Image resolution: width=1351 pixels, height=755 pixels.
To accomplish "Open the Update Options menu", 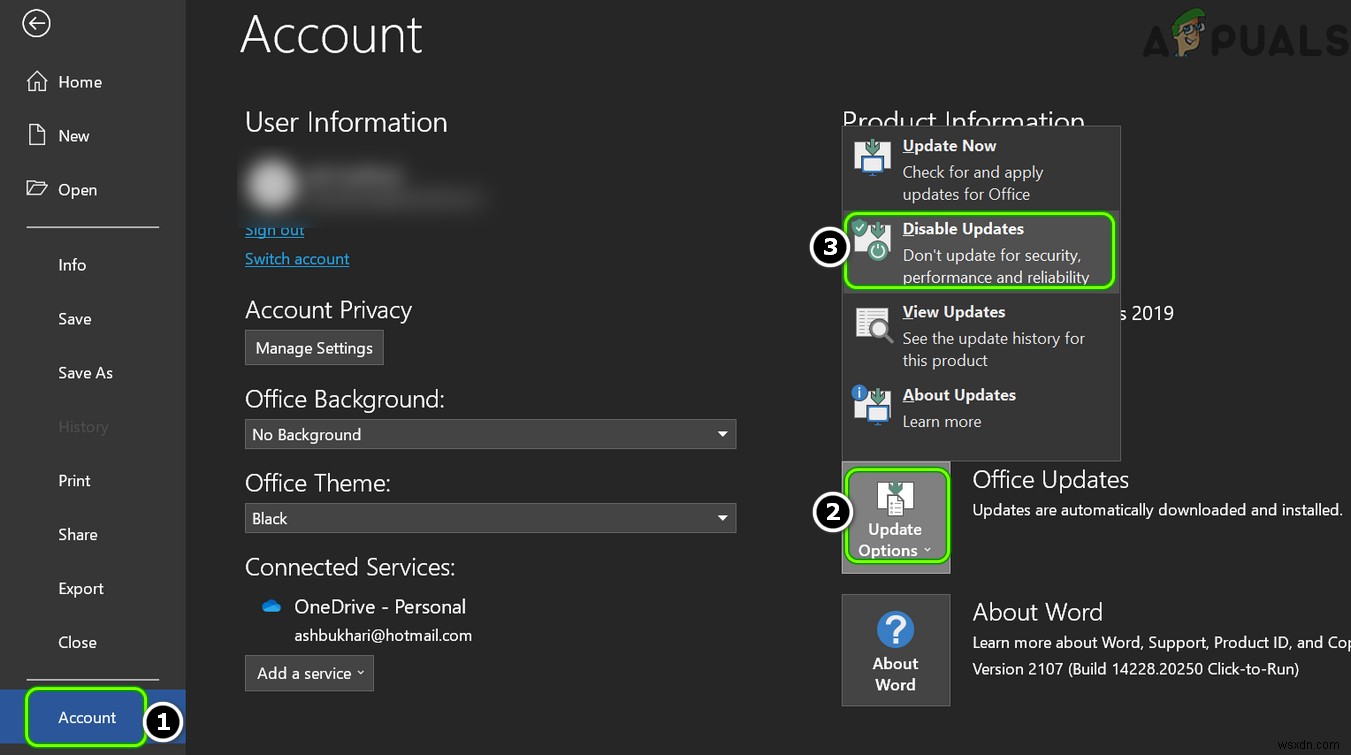I will (x=895, y=517).
